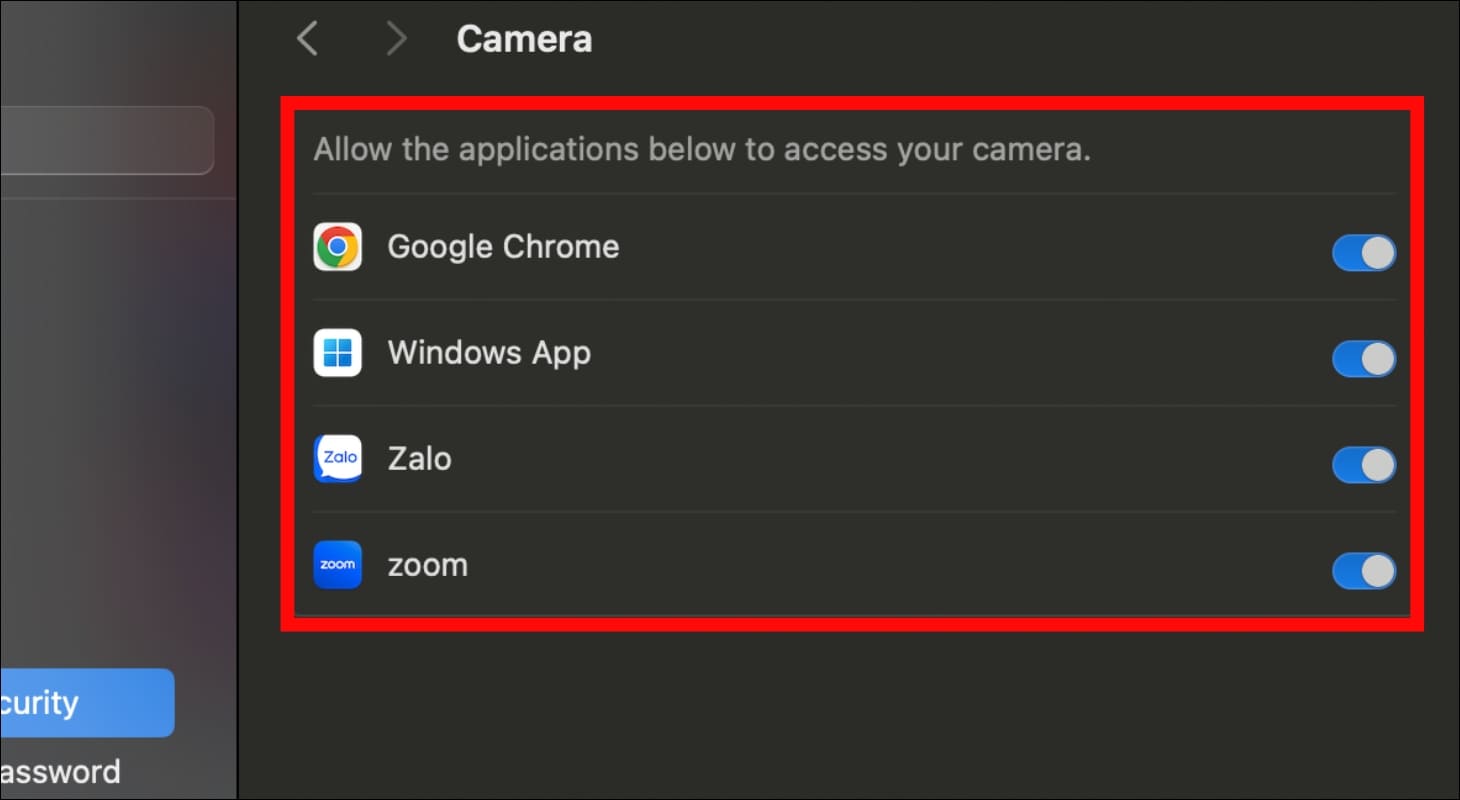Select the Windows App text label
1460x800 pixels.
click(x=489, y=353)
